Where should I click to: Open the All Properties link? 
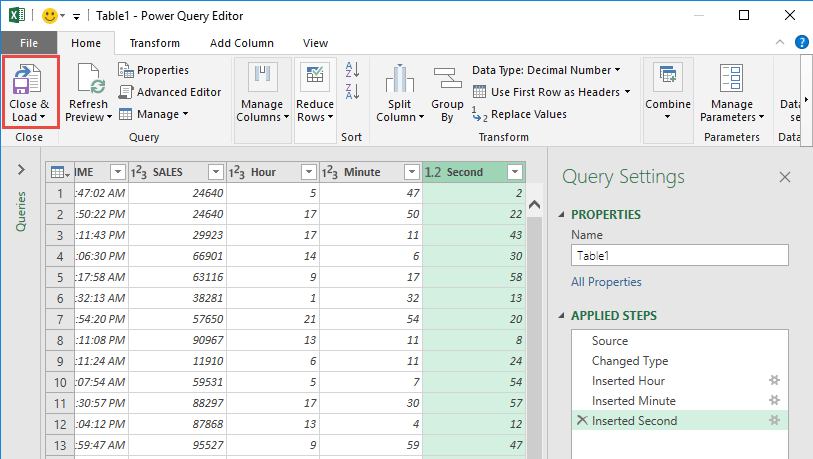coord(606,282)
